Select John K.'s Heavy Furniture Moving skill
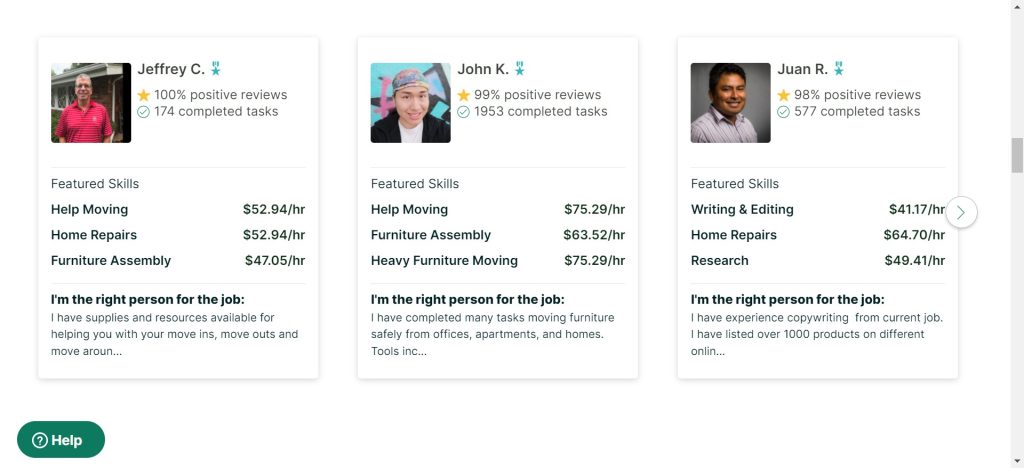The width and height of the screenshot is (1024, 468). pos(444,261)
